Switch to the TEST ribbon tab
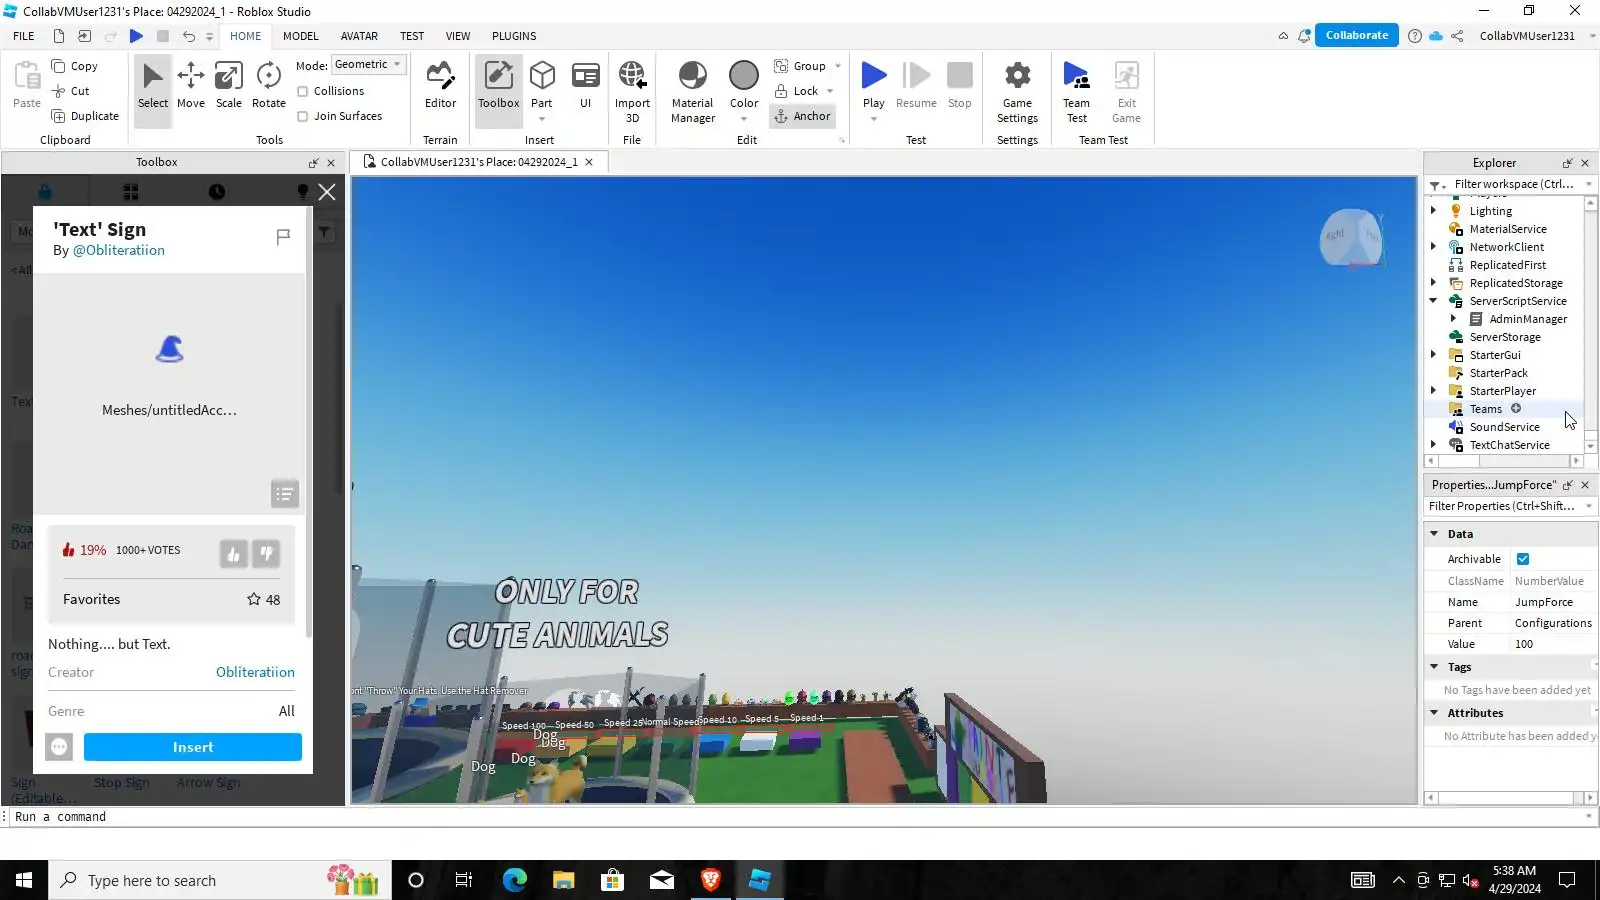1600x900 pixels. [412, 36]
